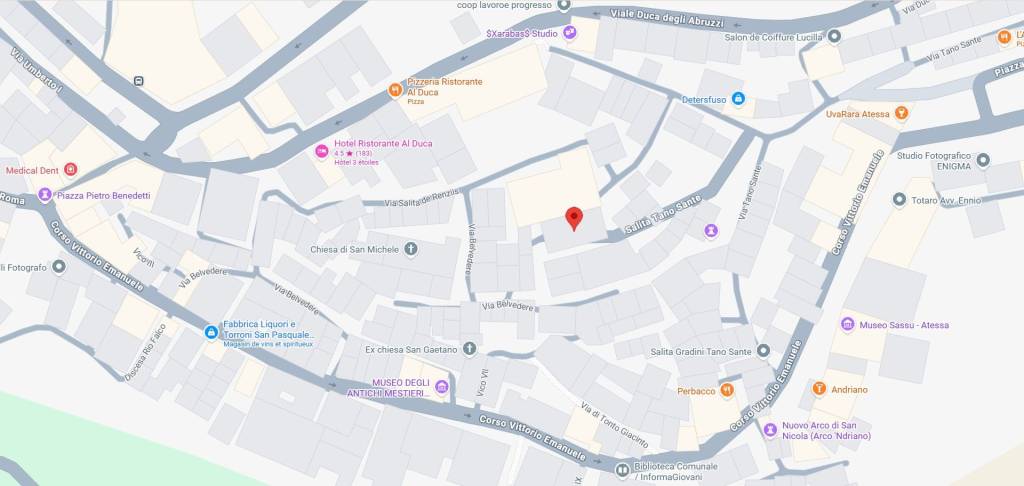Click Museo degli Antichi Mestieri label

[x=389, y=388]
